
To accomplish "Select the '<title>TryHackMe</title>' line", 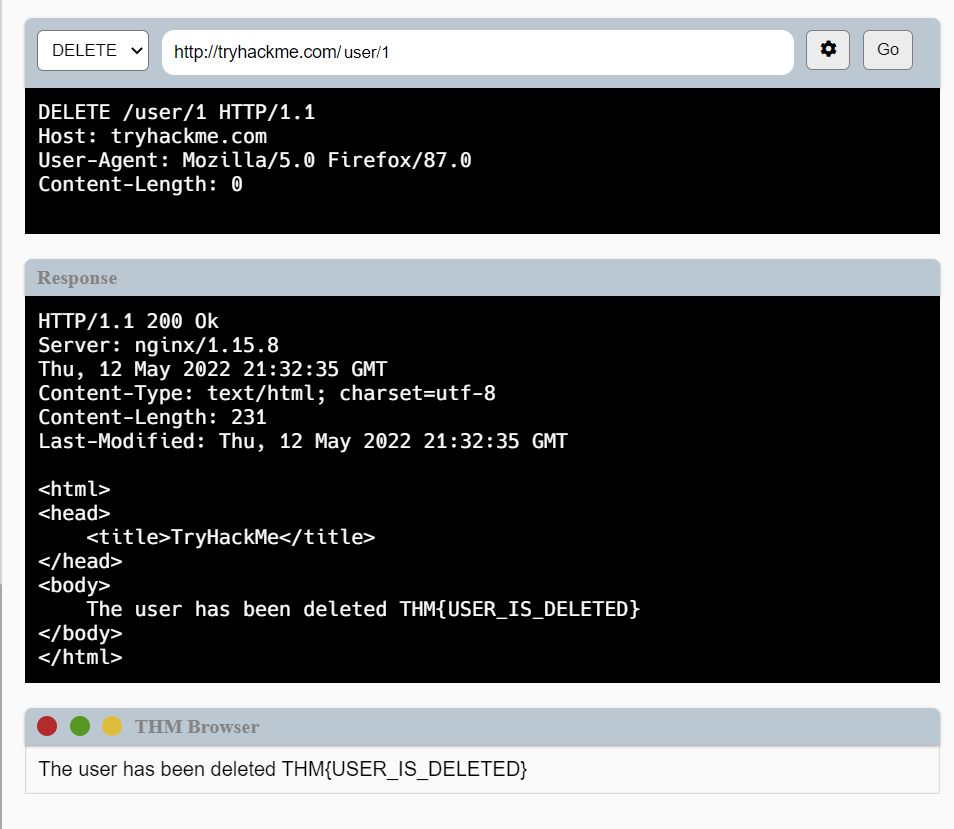I will point(231,537).
